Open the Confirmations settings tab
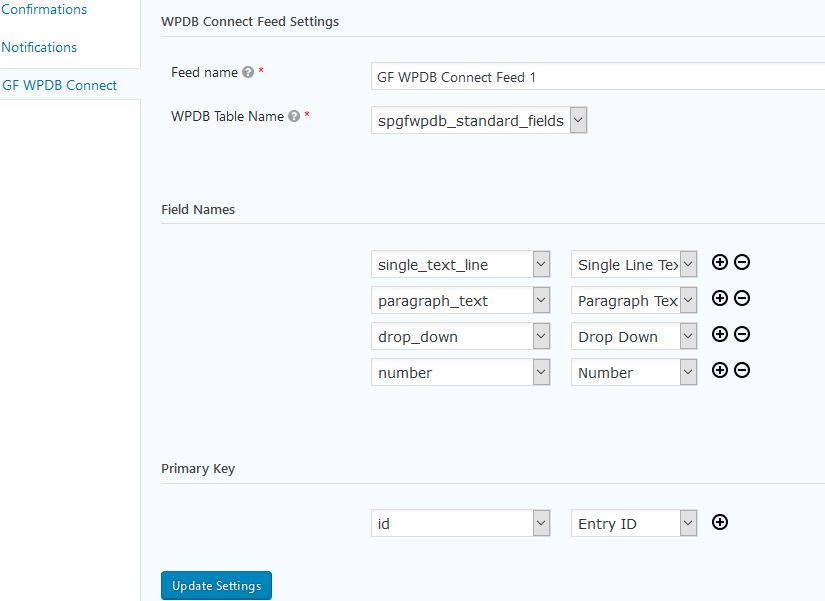The image size is (825, 601). coord(44,9)
